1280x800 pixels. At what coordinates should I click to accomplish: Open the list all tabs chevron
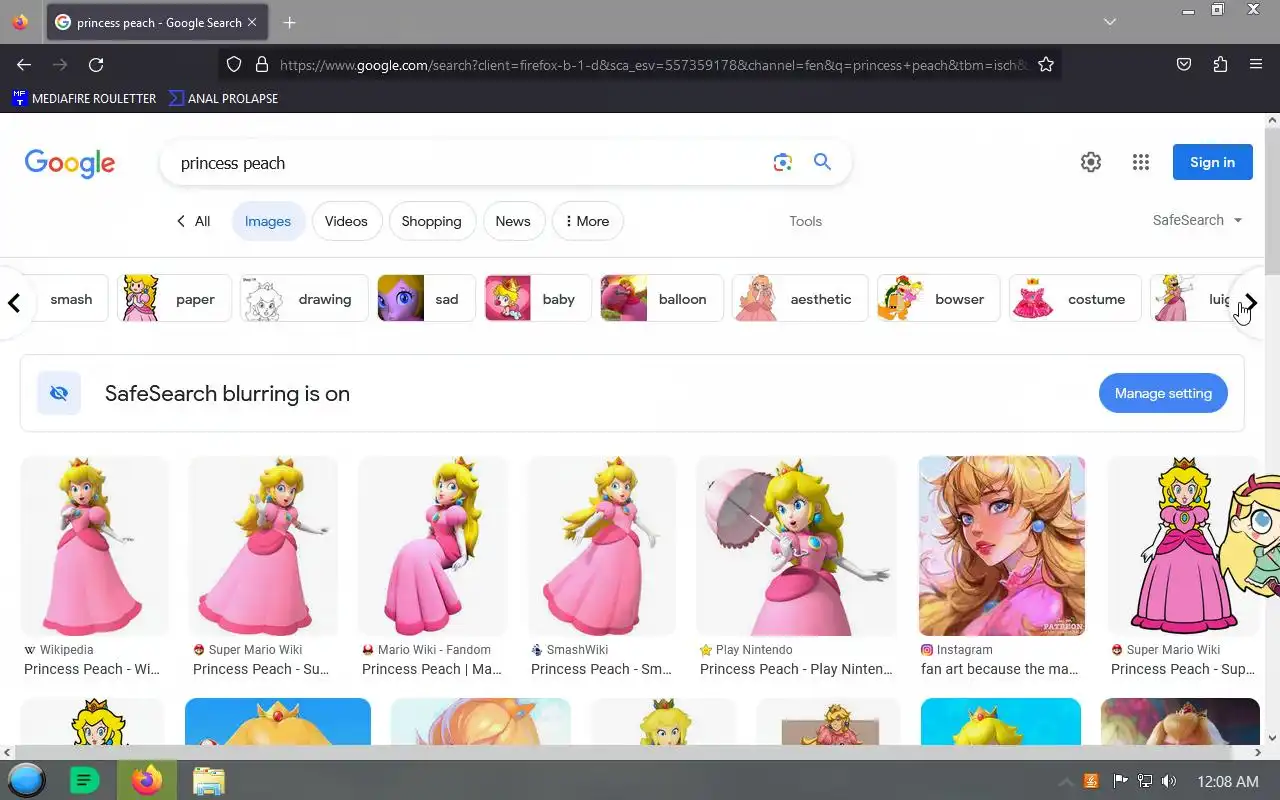pos(1110,22)
